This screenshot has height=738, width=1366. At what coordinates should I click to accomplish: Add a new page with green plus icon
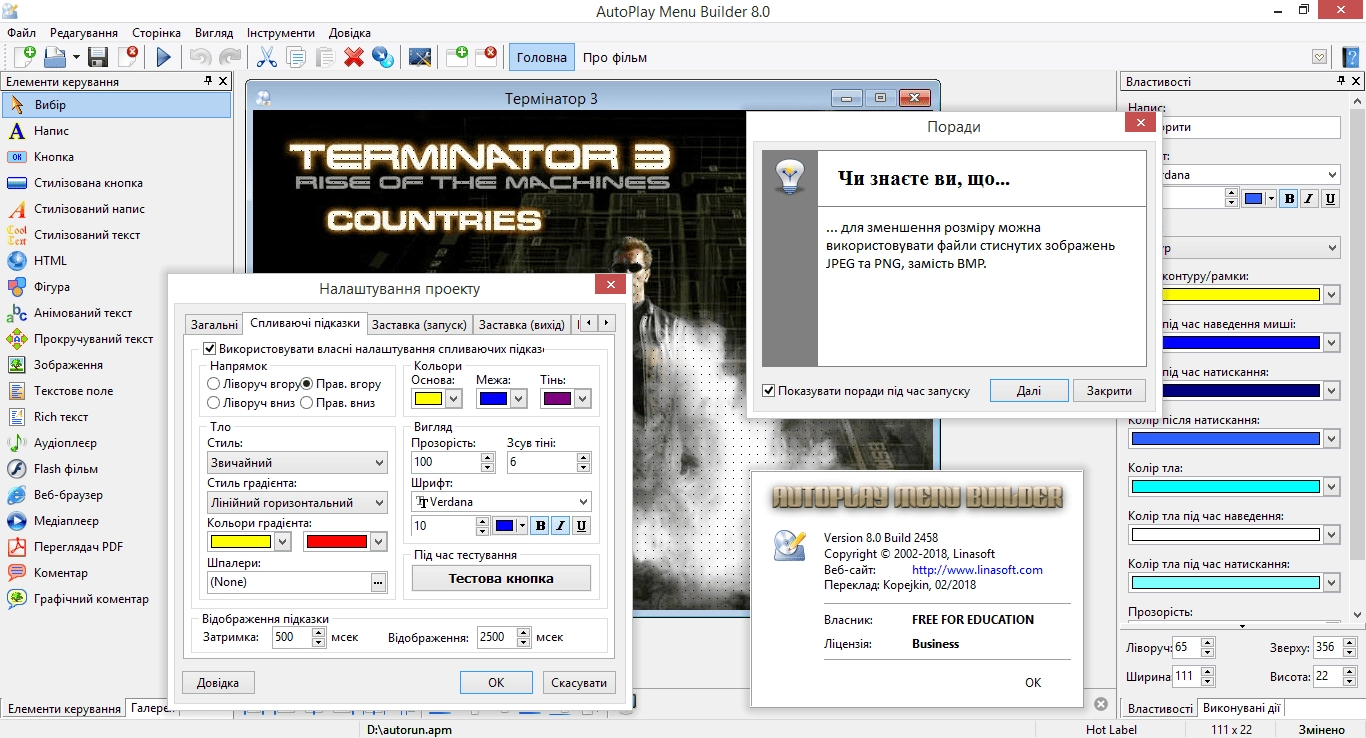[x=457, y=57]
